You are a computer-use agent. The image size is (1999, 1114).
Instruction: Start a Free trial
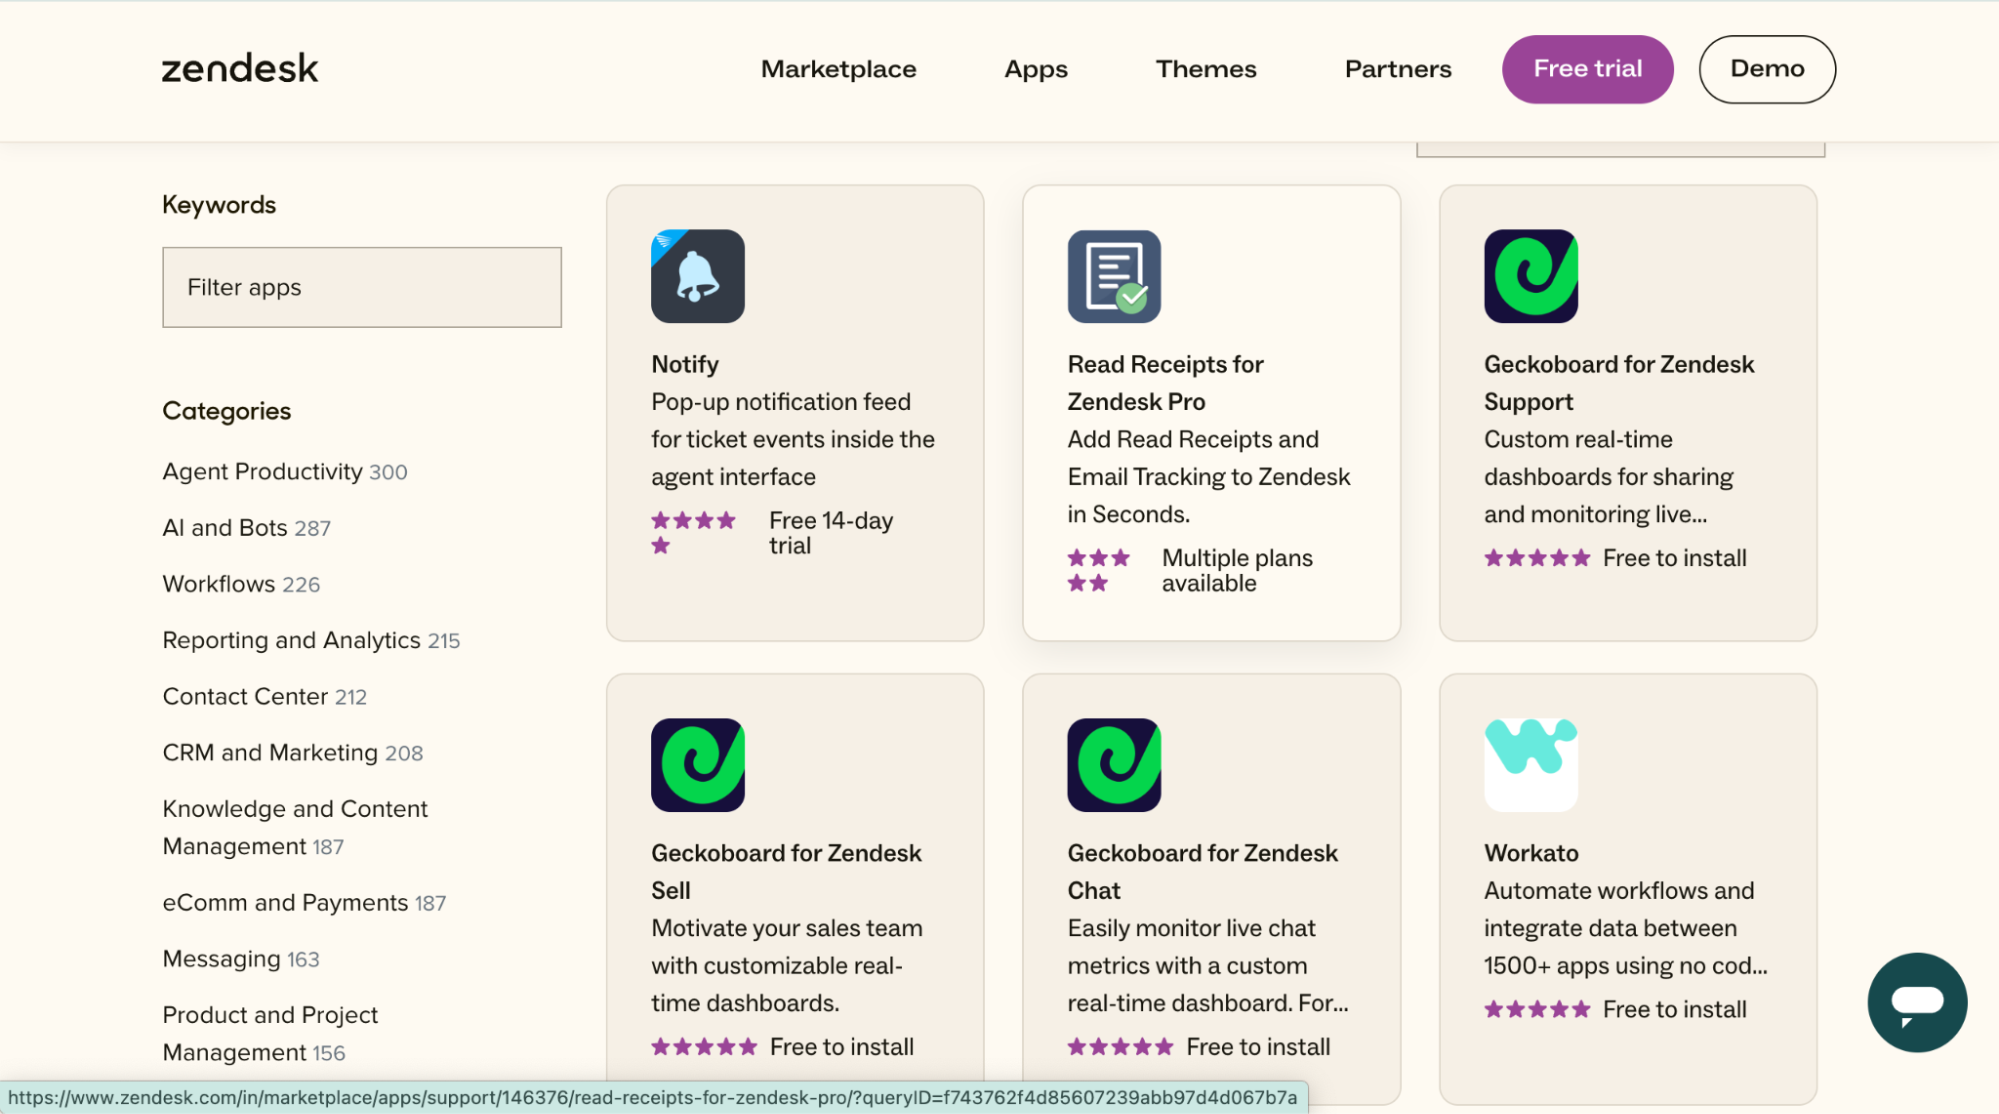[1588, 69]
